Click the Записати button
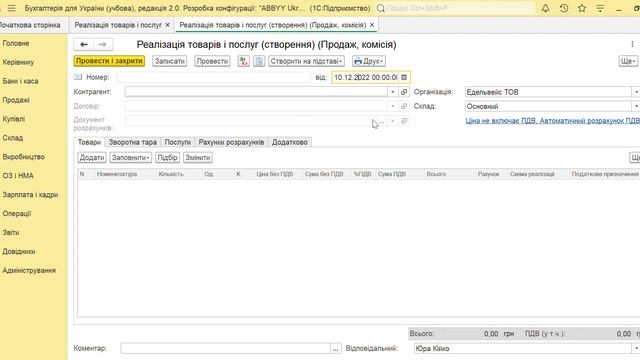640x360 pixels. point(169,61)
